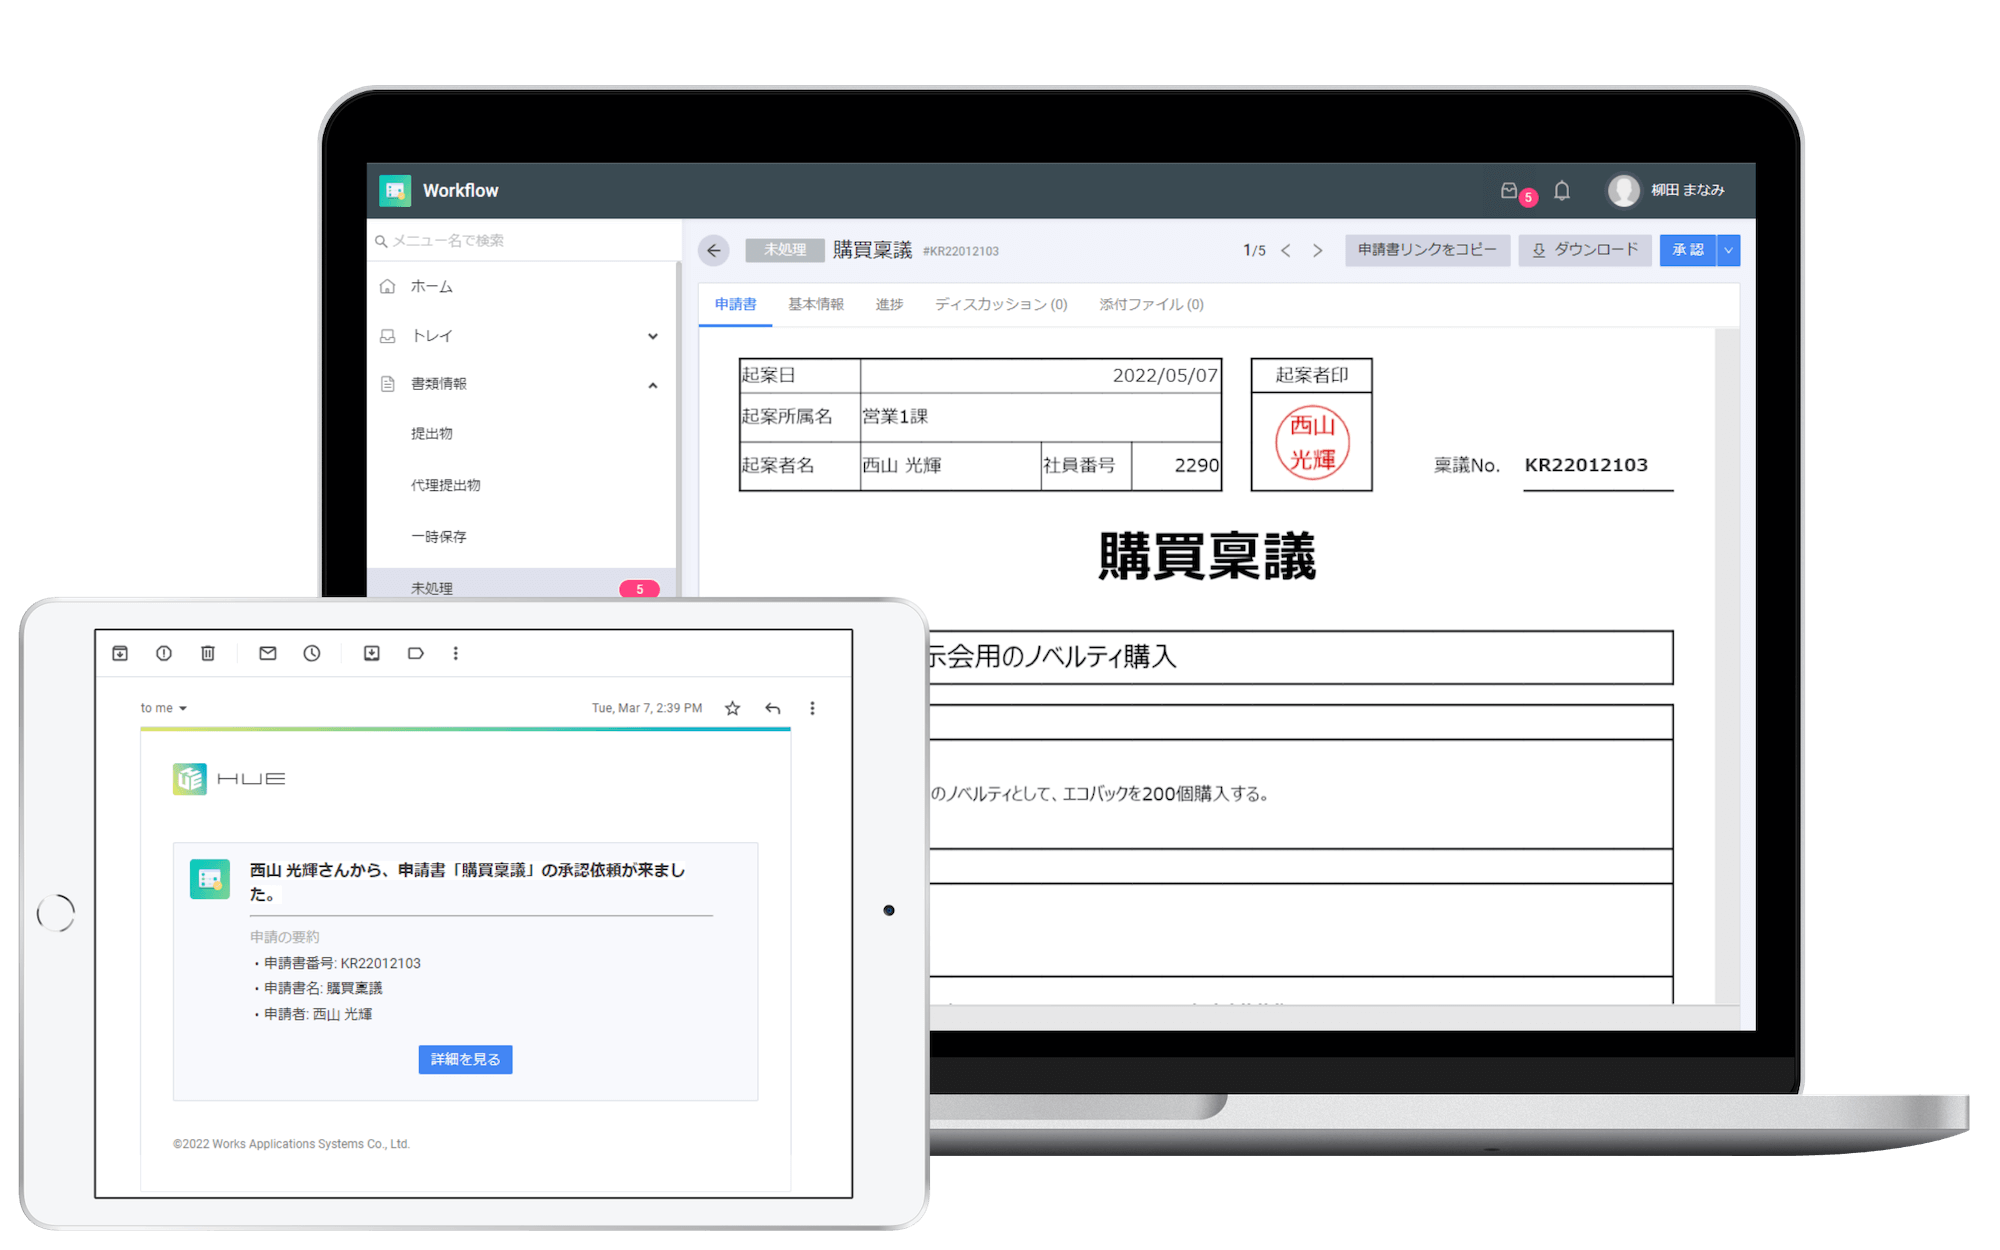
Task: Mark email as unread envelope icon
Action: [267, 653]
